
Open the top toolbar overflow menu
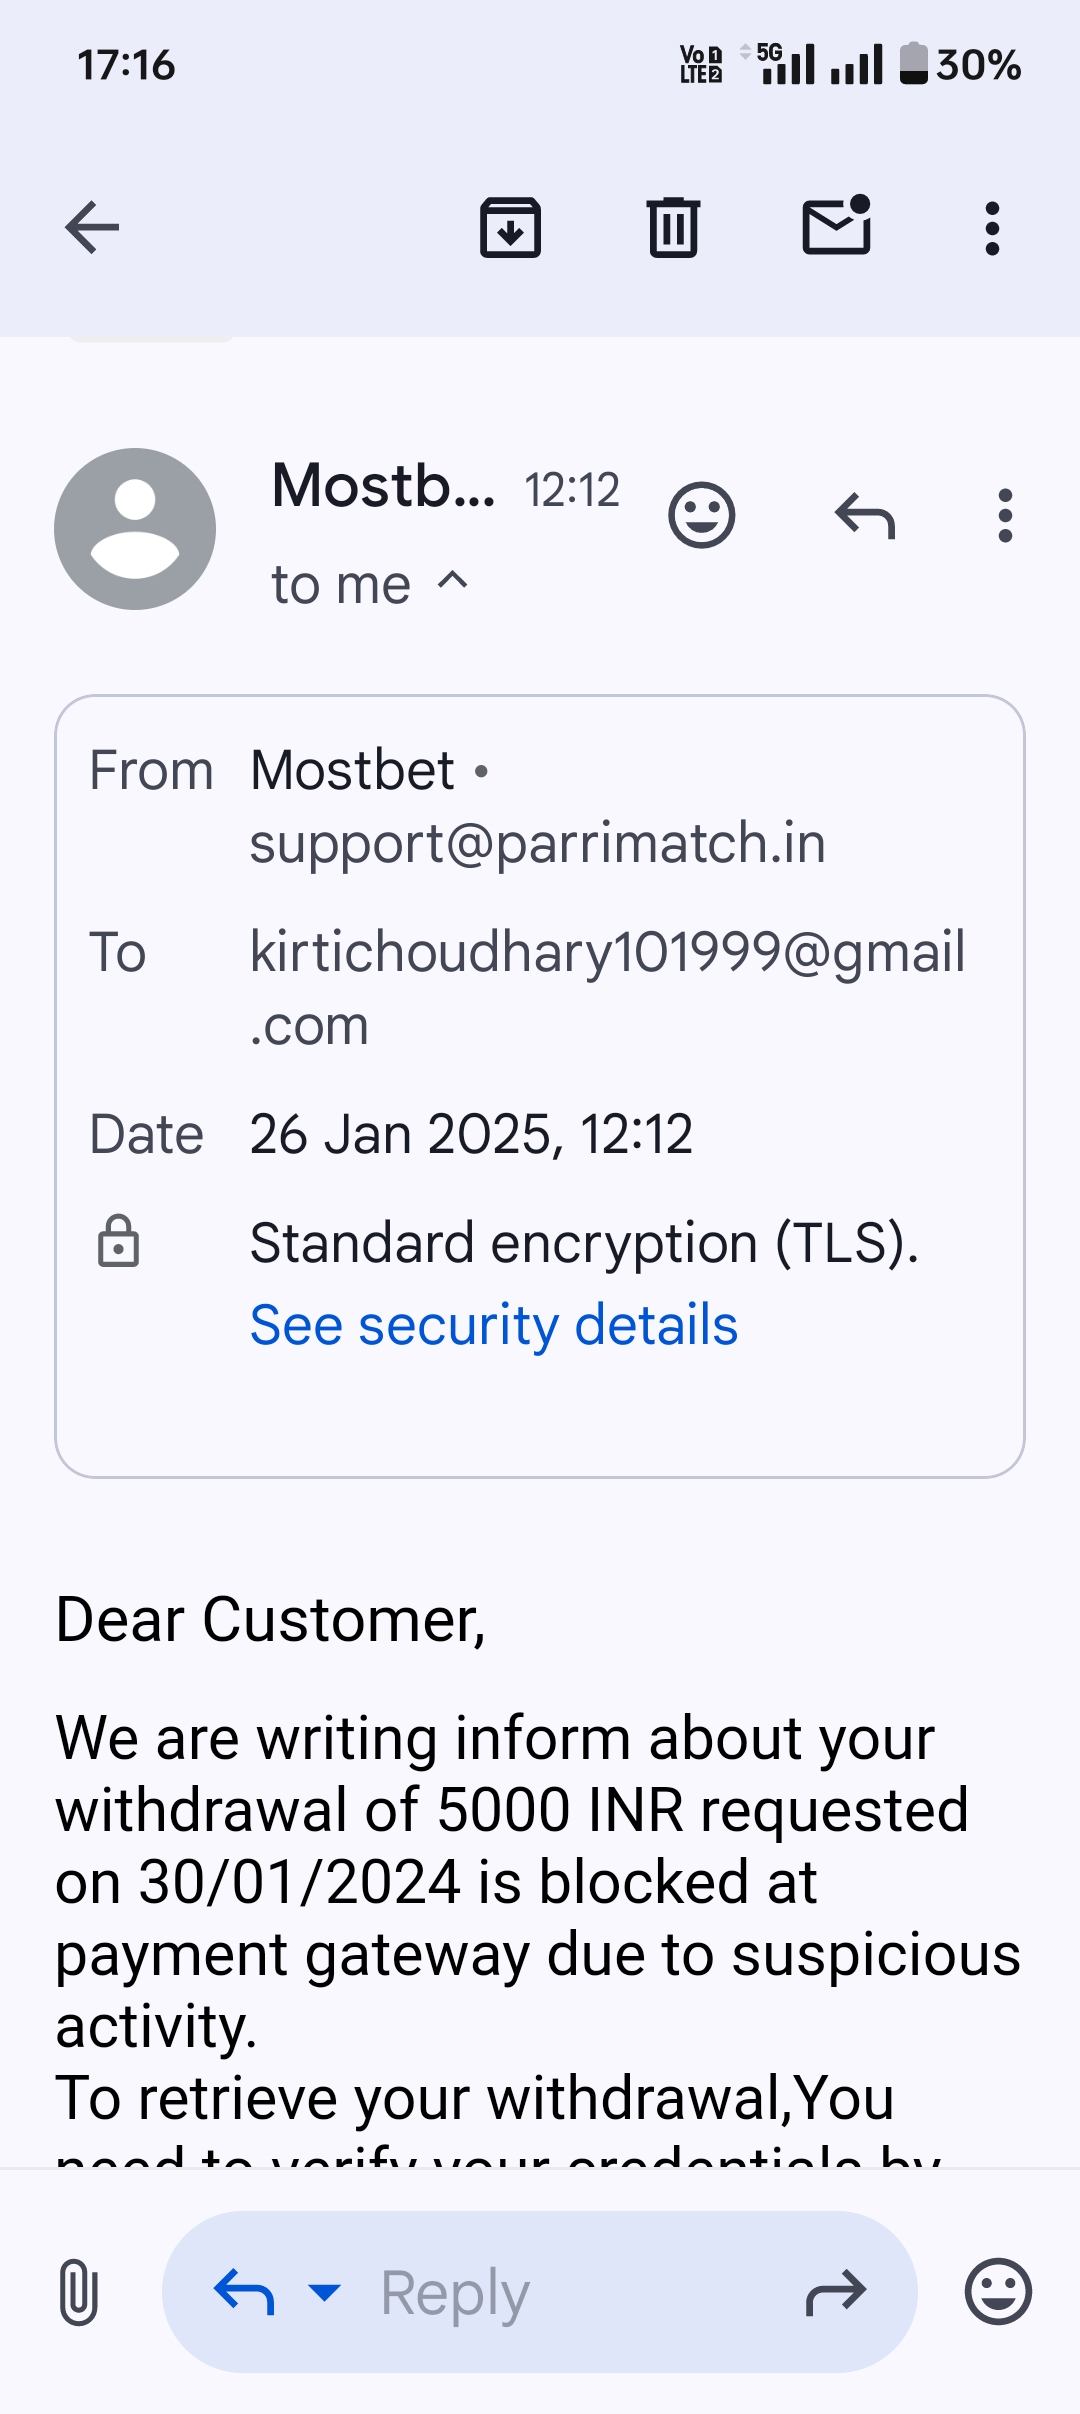(x=991, y=228)
